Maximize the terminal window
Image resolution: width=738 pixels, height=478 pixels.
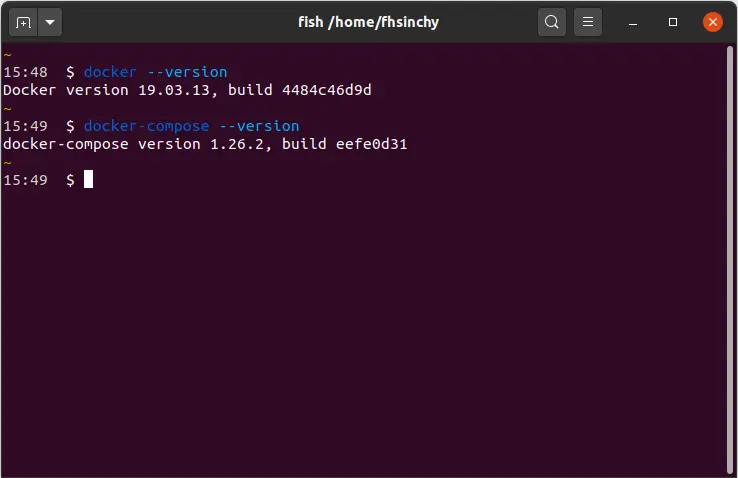pyautogui.click(x=673, y=22)
